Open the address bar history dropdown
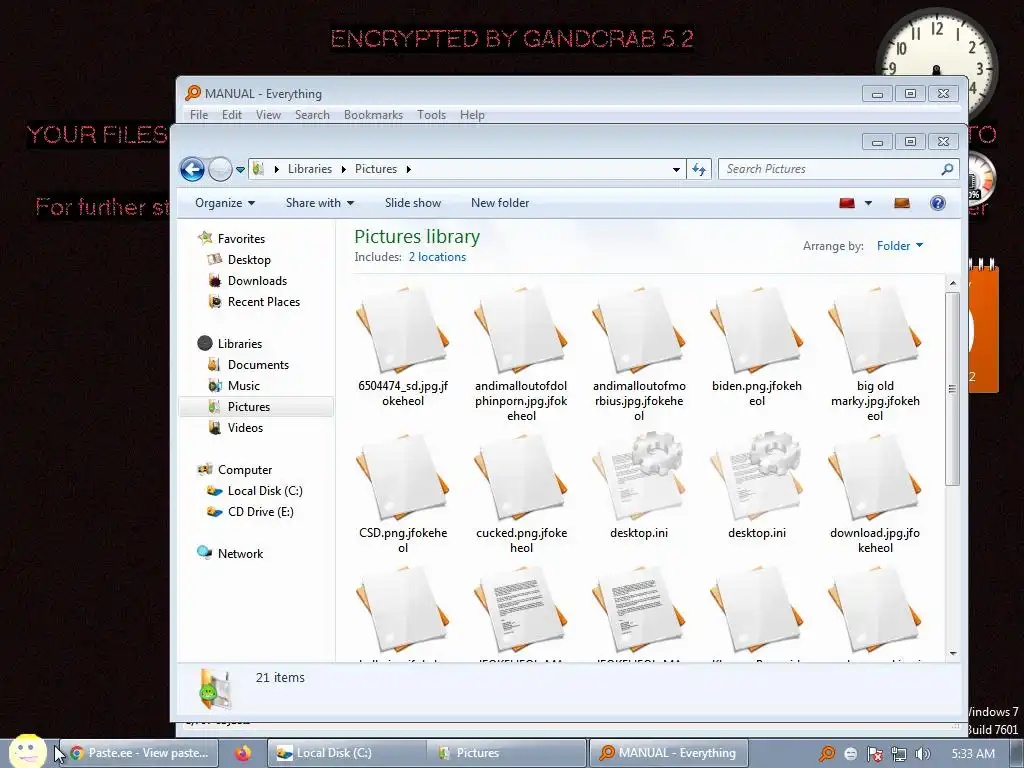 pyautogui.click(x=676, y=169)
